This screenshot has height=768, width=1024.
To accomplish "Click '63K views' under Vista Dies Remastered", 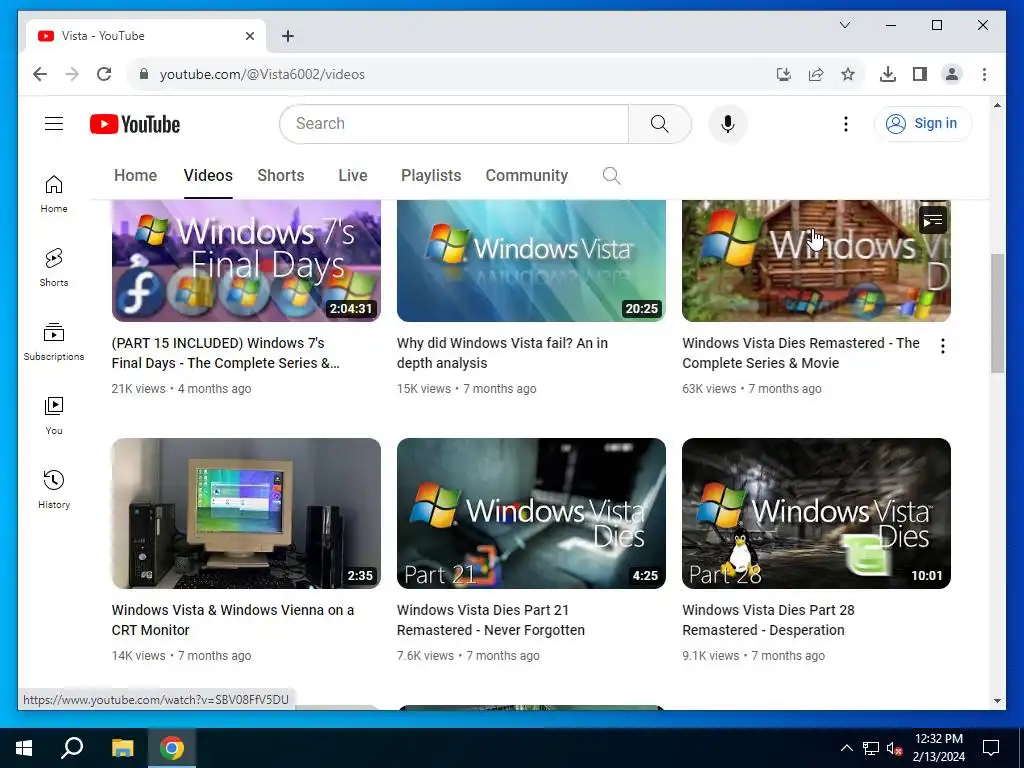I will point(709,389).
